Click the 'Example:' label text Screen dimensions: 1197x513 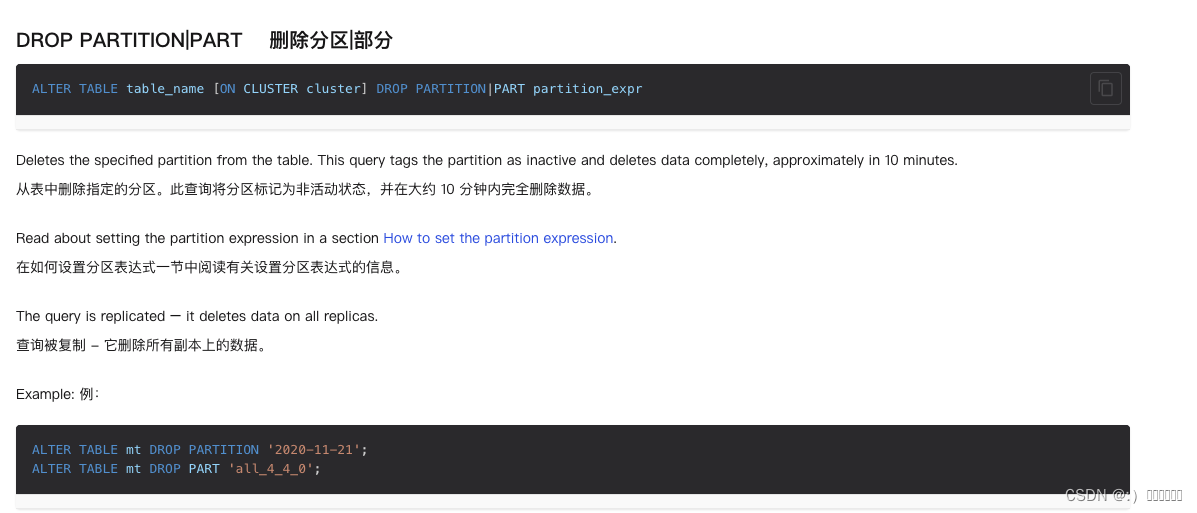pos(45,394)
